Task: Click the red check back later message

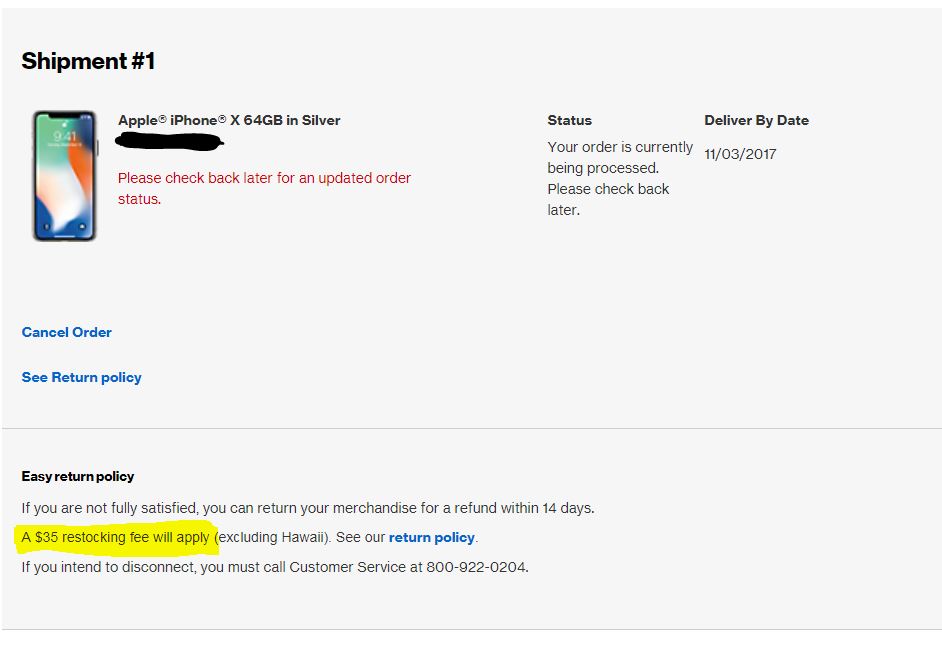Action: (264, 188)
